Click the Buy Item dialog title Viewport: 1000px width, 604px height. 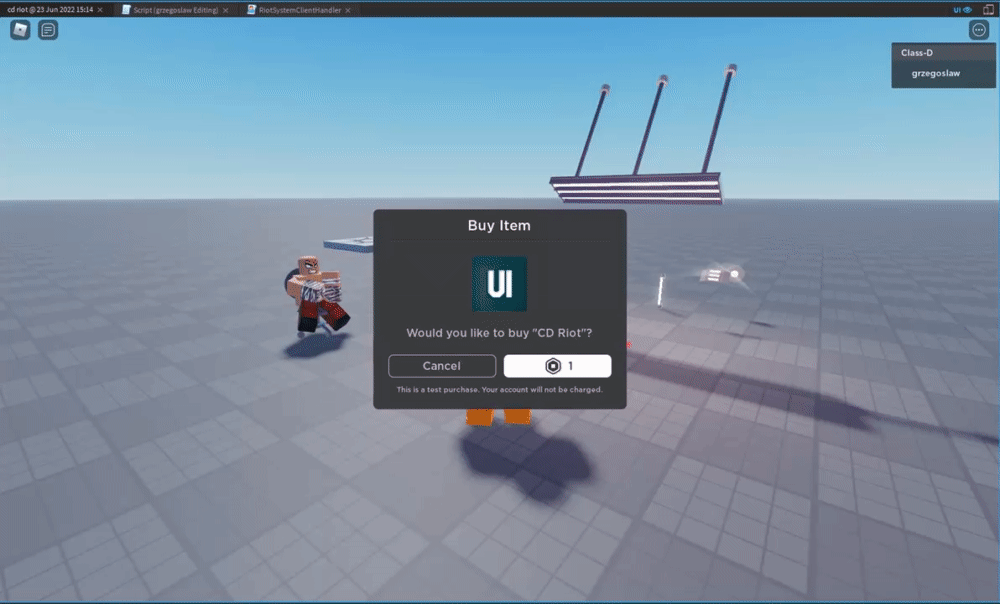click(499, 225)
